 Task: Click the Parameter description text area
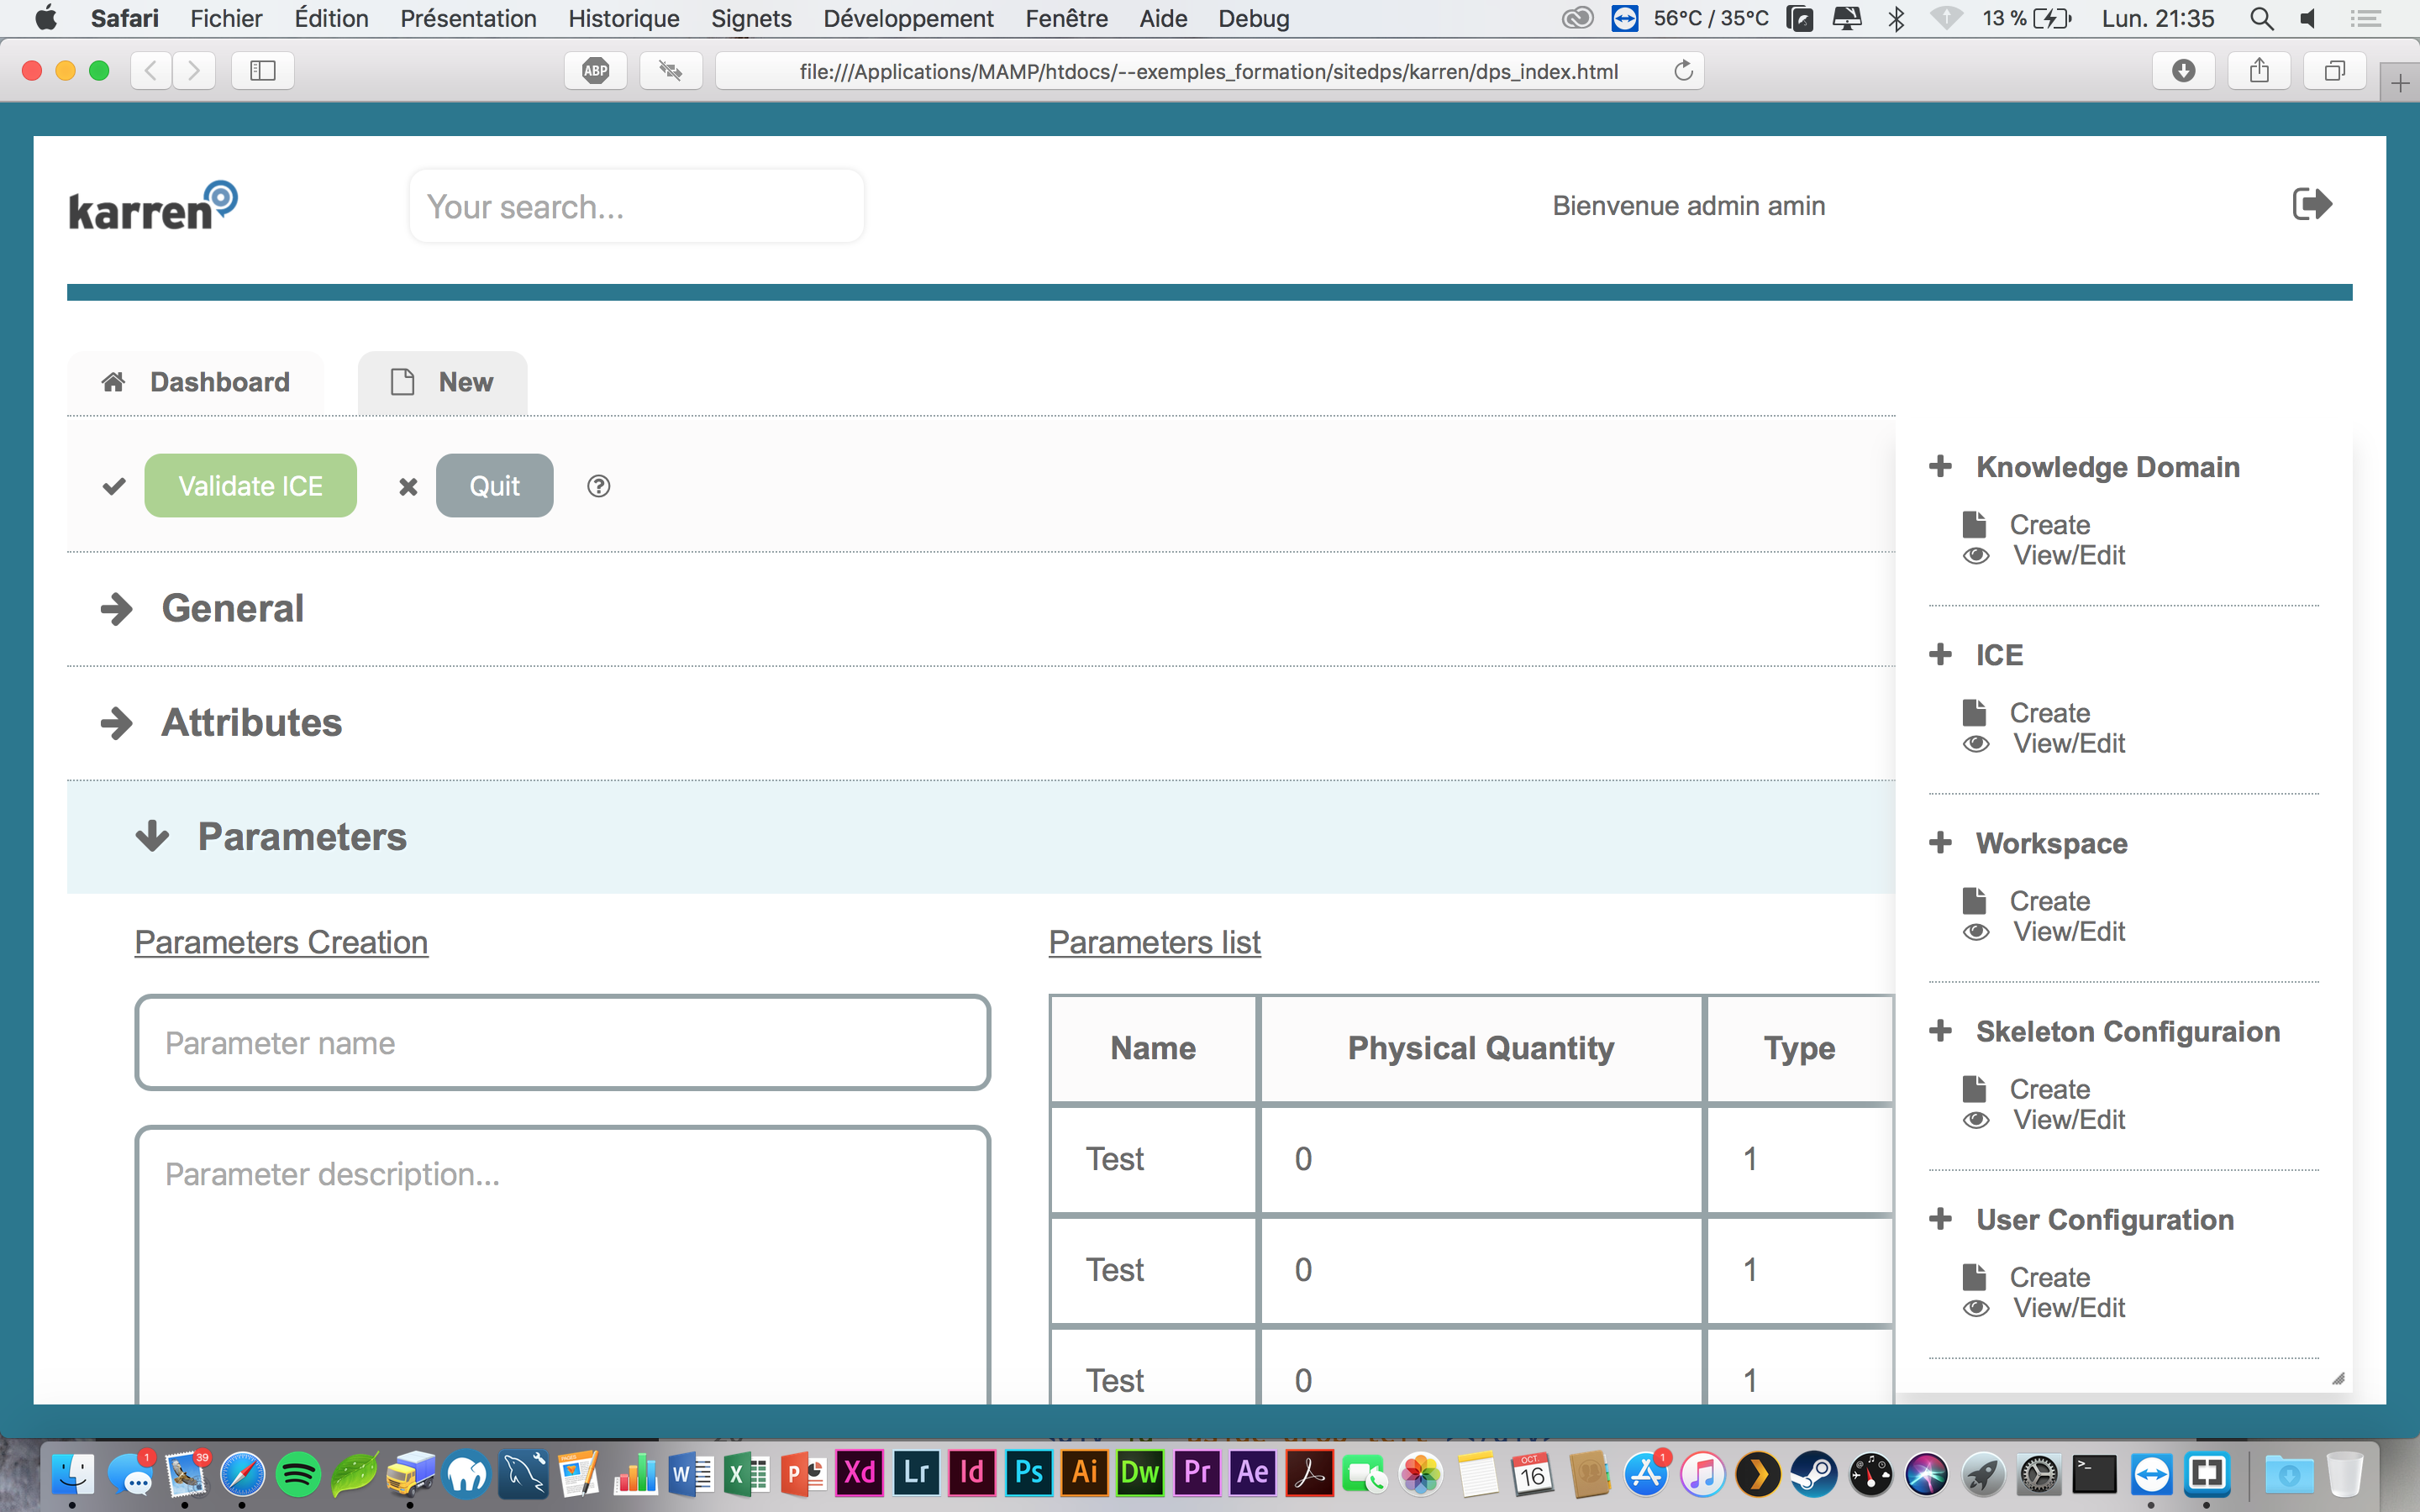tap(562, 1266)
